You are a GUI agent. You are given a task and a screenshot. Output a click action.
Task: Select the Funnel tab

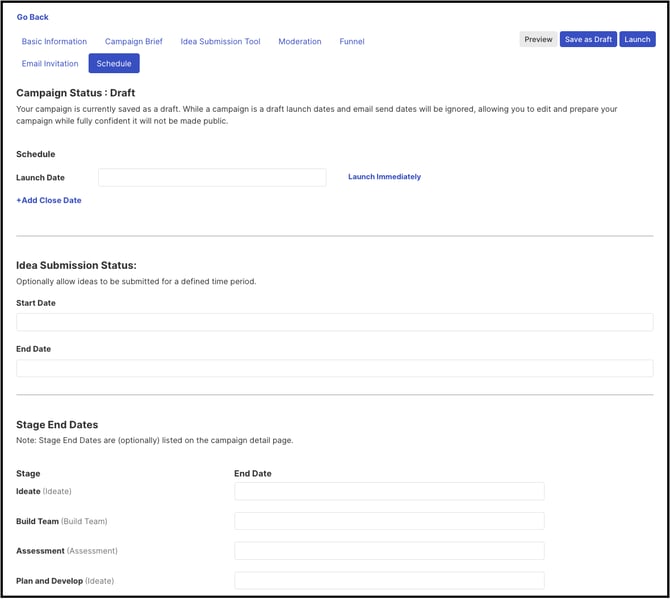point(352,41)
